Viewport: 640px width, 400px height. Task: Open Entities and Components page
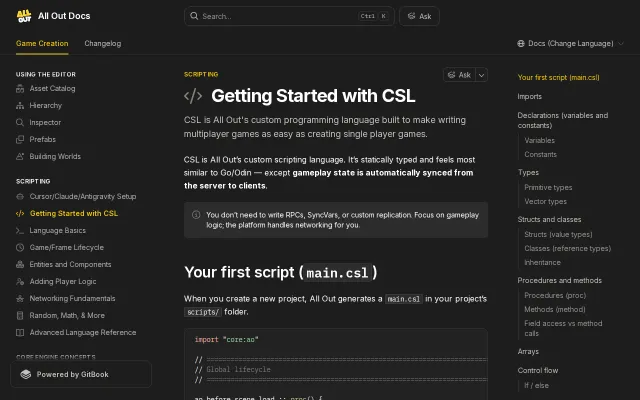pyautogui.click(x=70, y=264)
